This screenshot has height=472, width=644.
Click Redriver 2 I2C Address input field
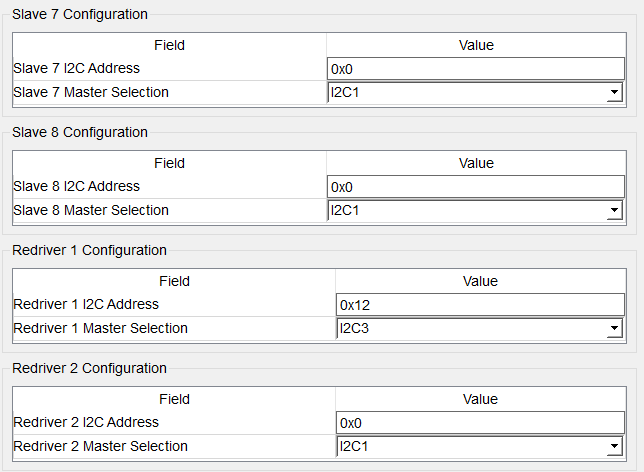pyautogui.click(x=480, y=423)
